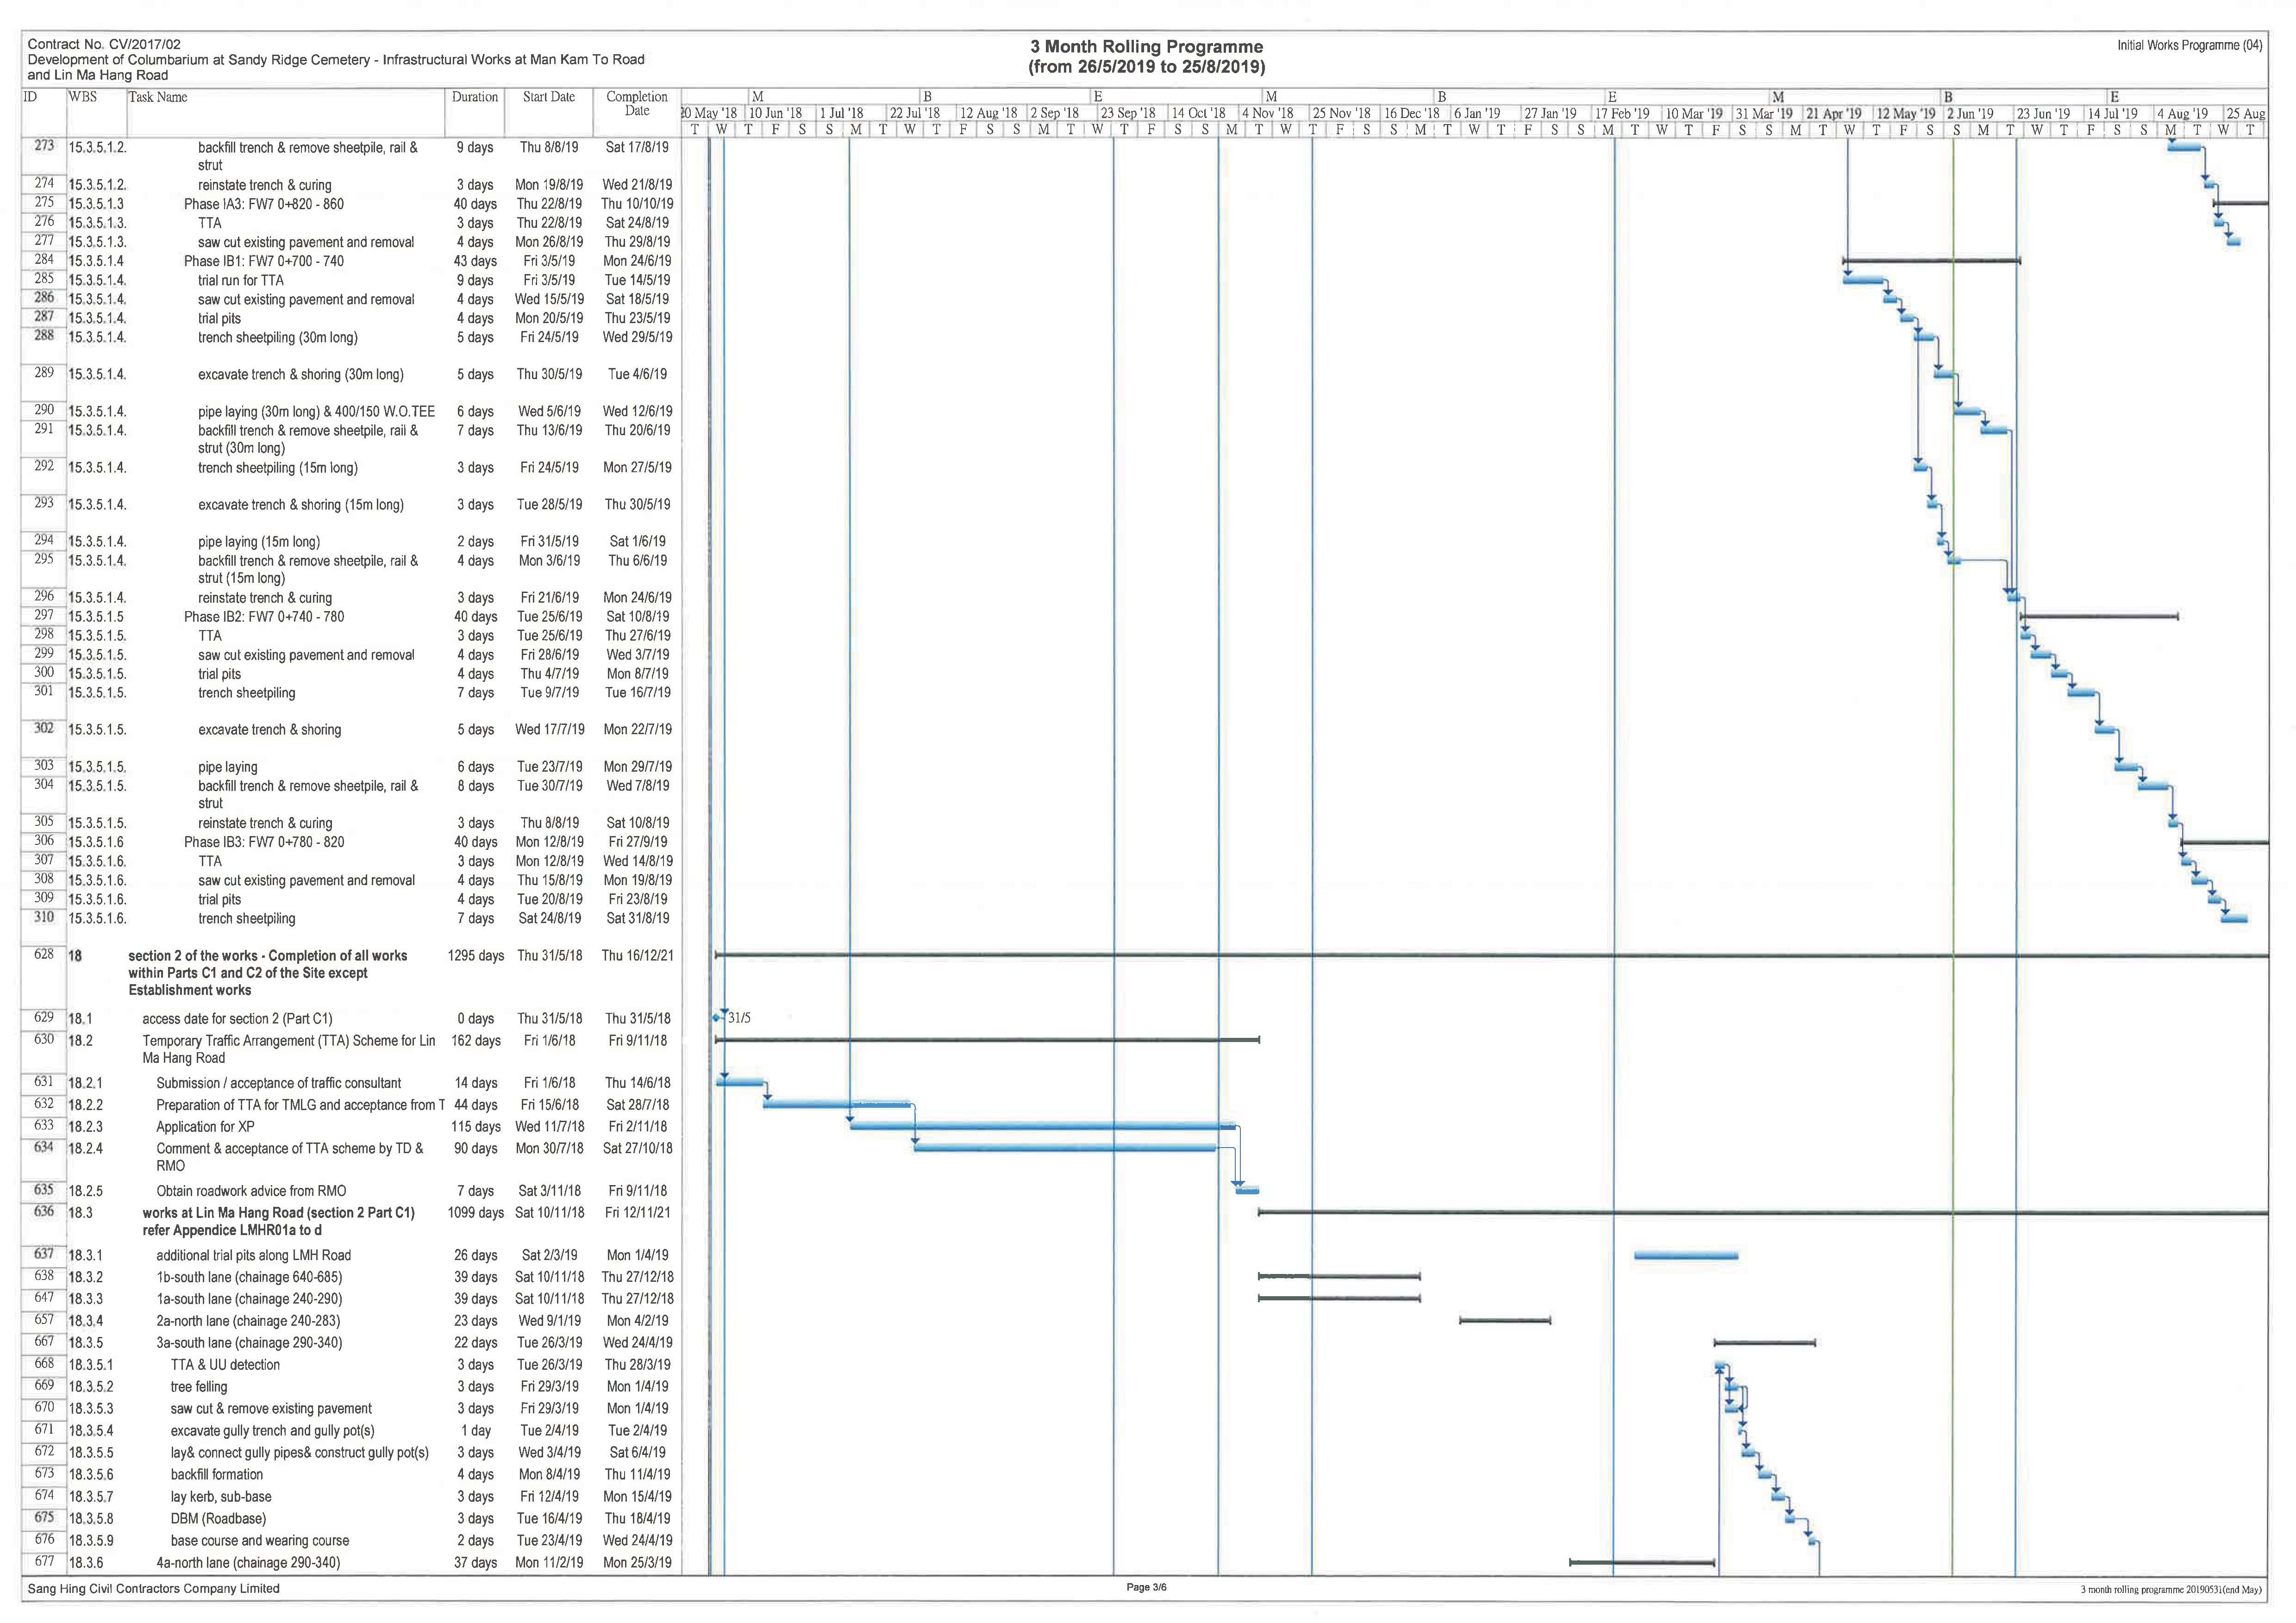
Task: Click task 'Phase IB2: FW7 0+740 - 780'
Action: click(x=263, y=617)
